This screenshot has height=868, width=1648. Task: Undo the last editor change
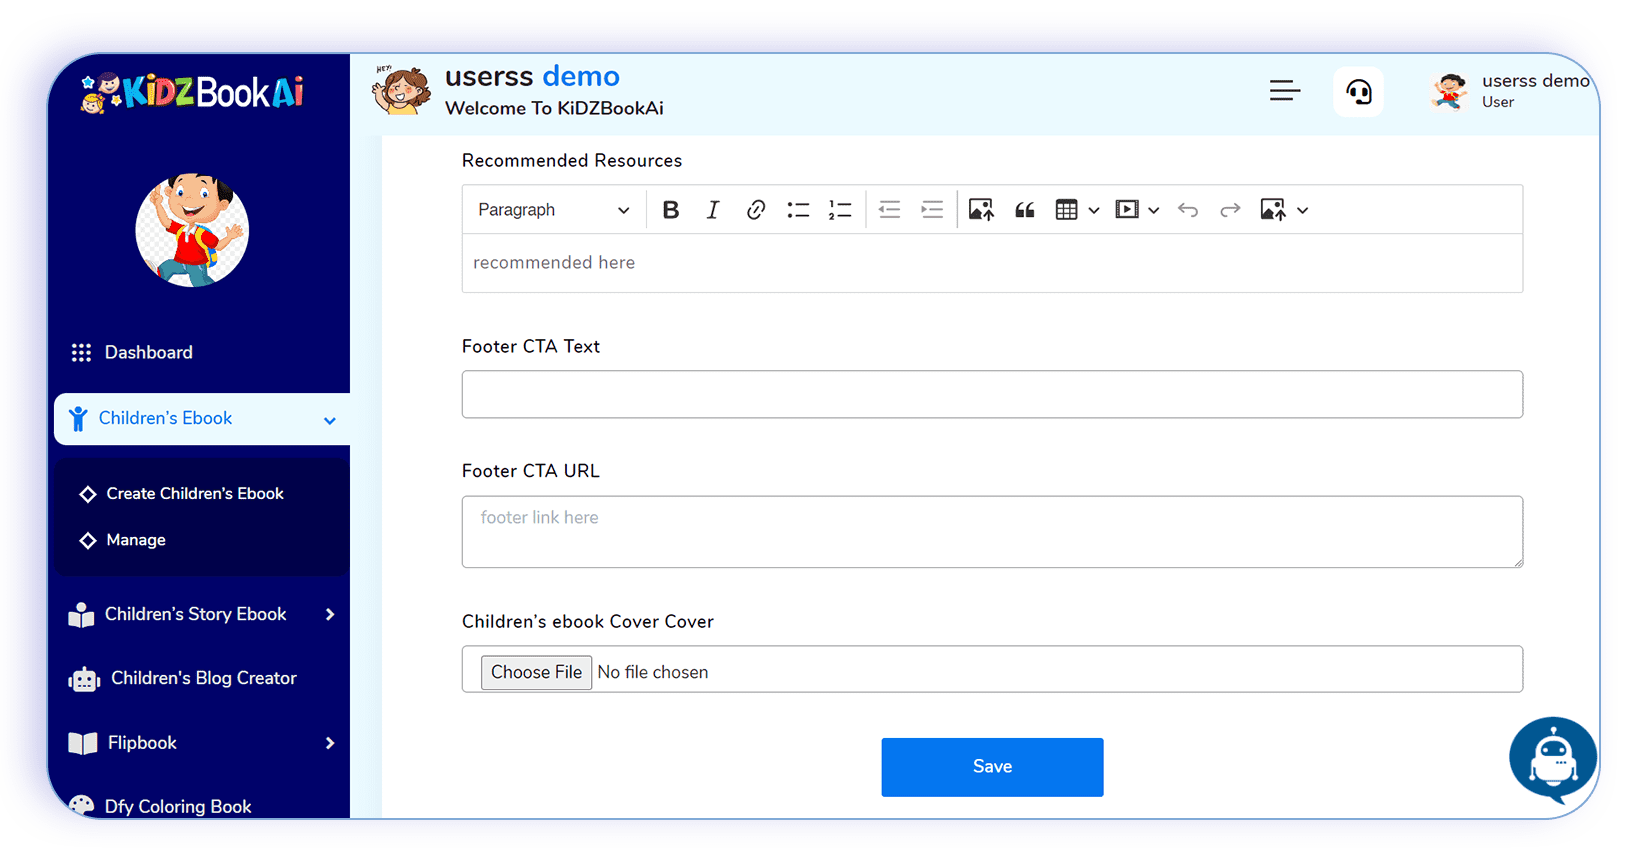pyautogui.click(x=1188, y=210)
